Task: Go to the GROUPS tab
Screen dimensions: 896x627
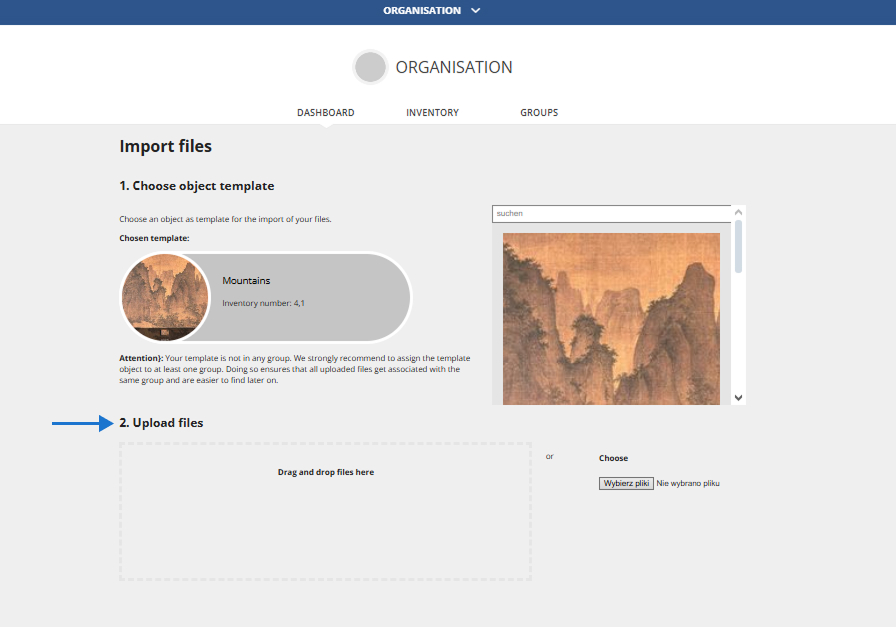Action: 539,113
